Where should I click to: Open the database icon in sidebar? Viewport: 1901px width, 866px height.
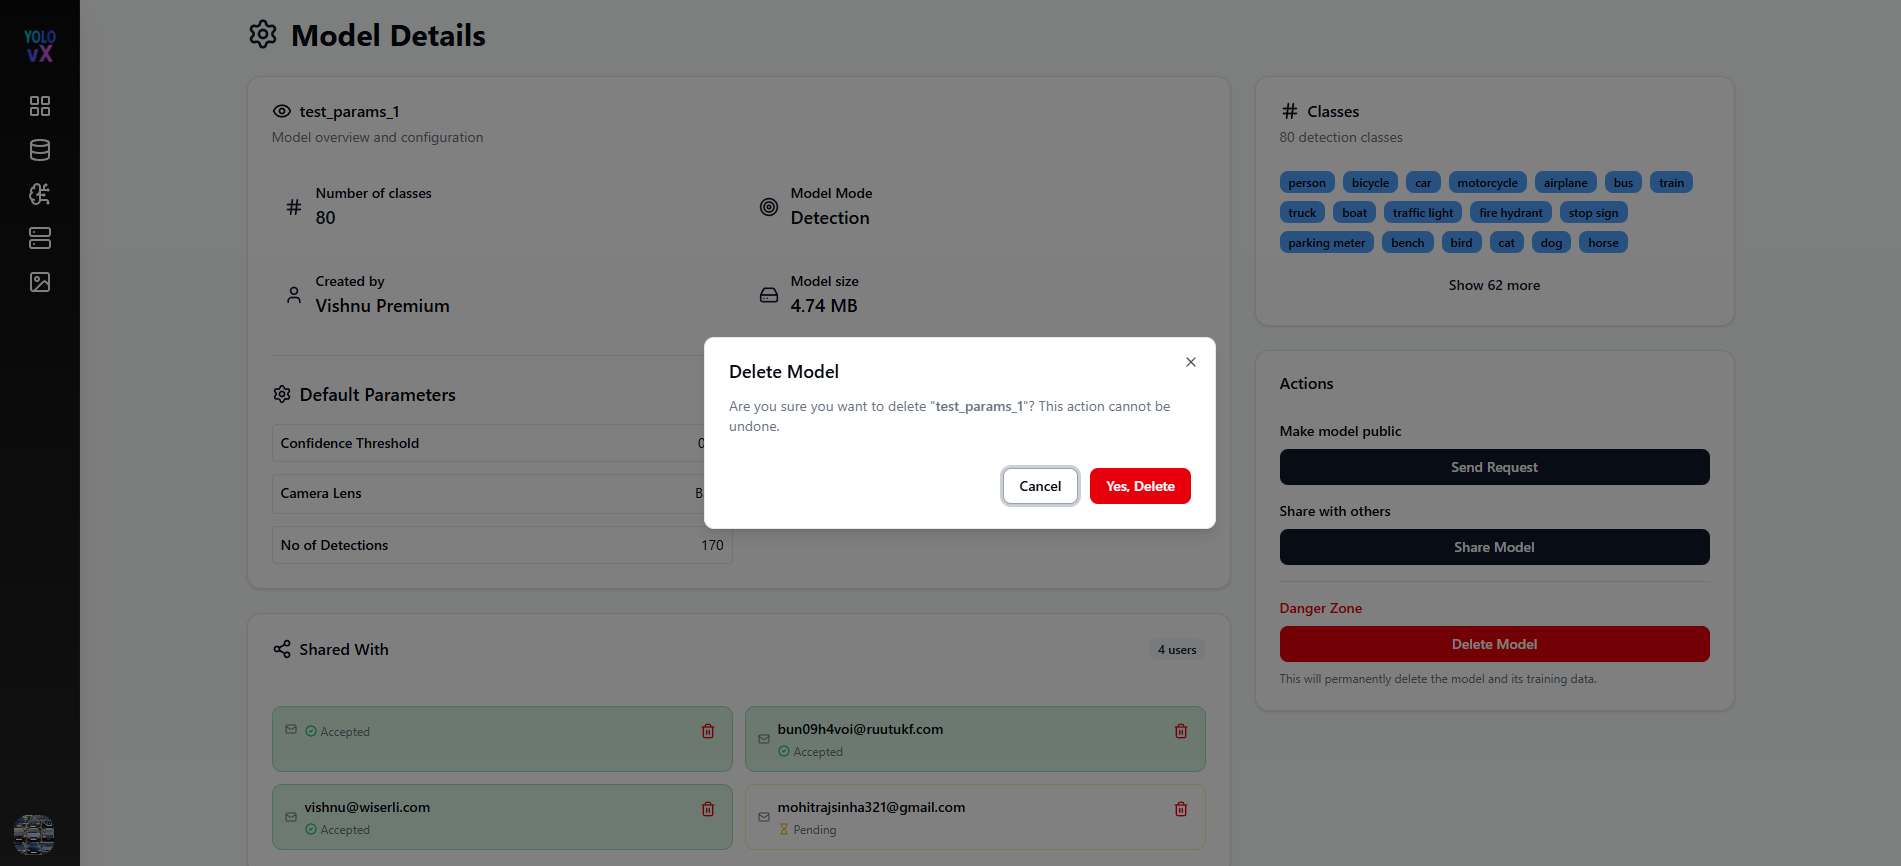click(x=40, y=150)
